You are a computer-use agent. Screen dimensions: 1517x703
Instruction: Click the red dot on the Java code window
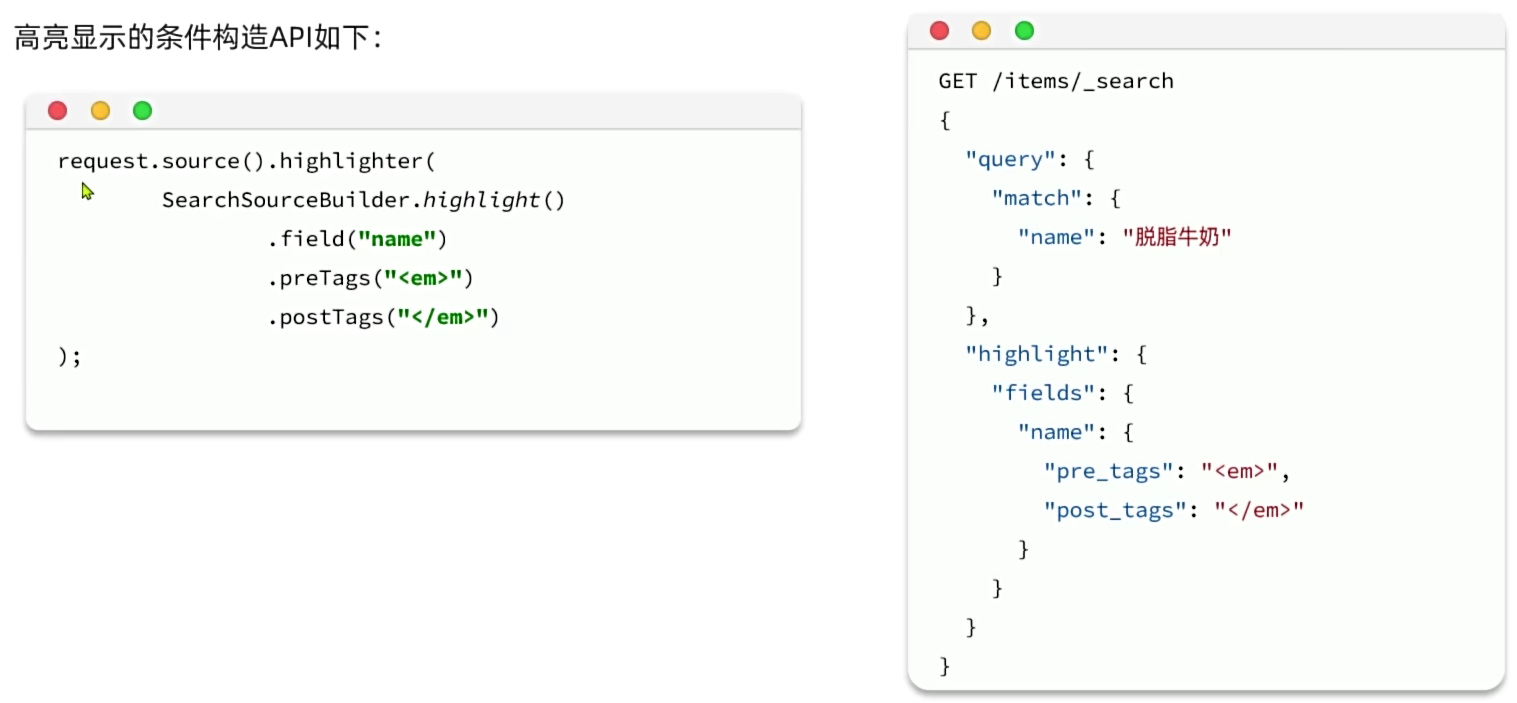point(58,111)
